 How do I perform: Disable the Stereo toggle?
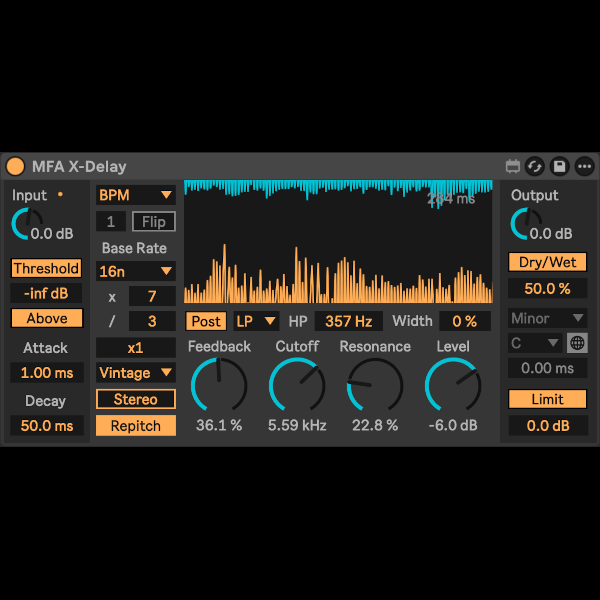pos(135,399)
